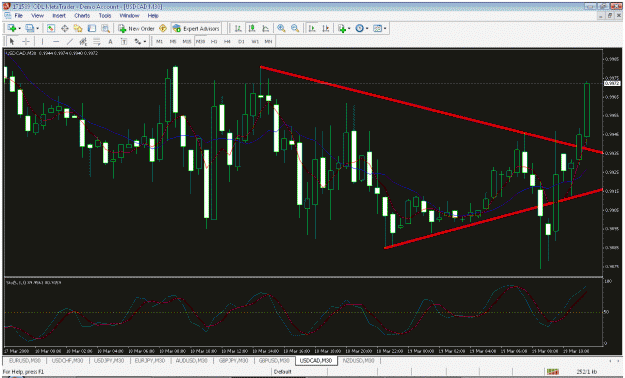Select the Text Label tool

click(x=124, y=41)
